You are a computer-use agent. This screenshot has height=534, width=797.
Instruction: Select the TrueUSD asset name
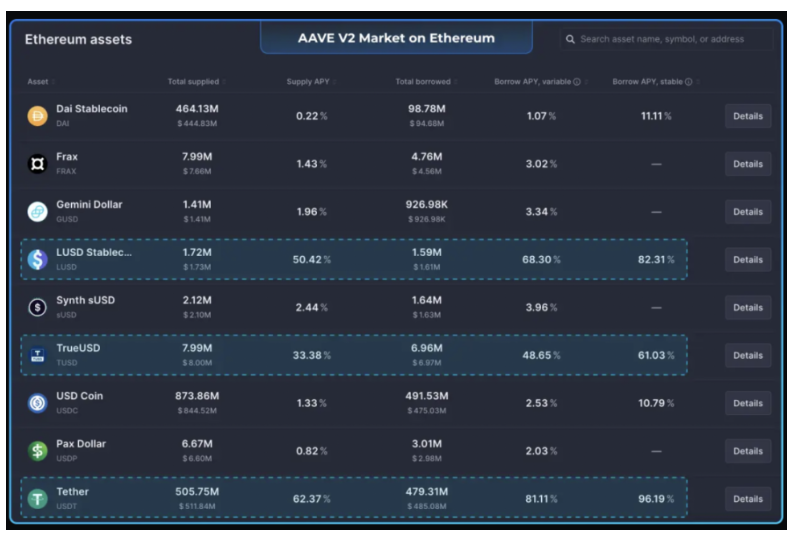78,348
